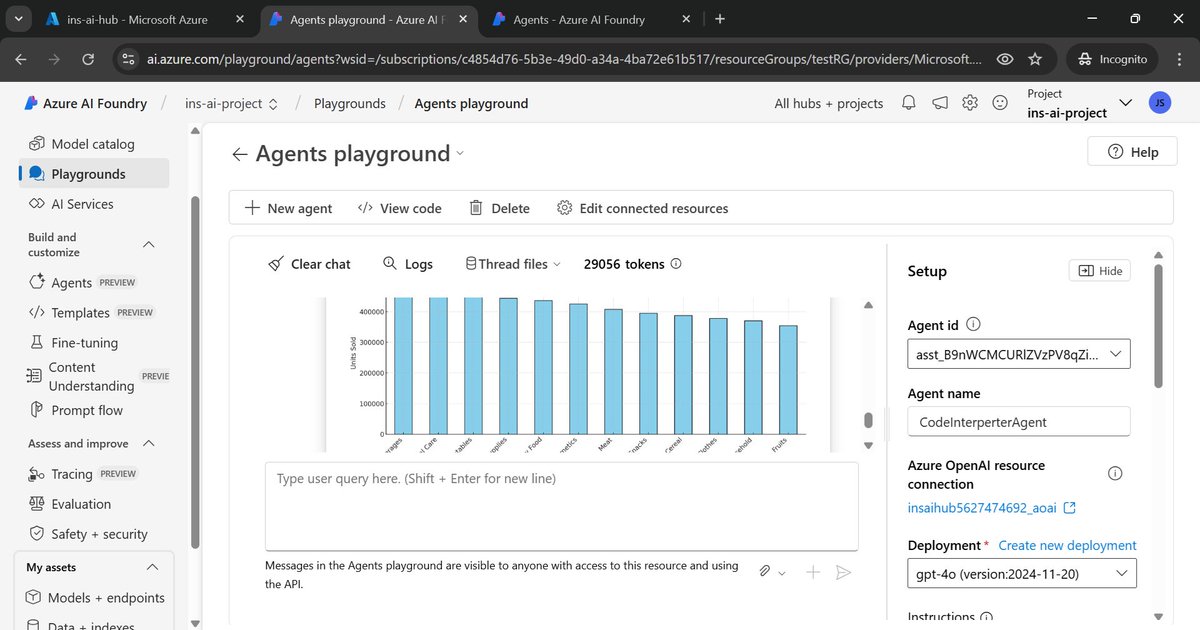Click Create new deployment link

[1067, 545]
